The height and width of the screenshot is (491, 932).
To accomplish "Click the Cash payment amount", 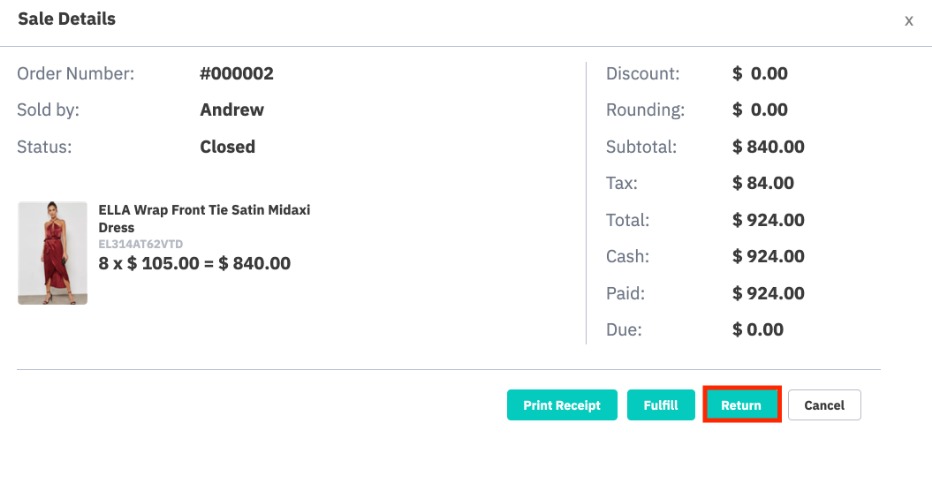I will click(x=768, y=256).
